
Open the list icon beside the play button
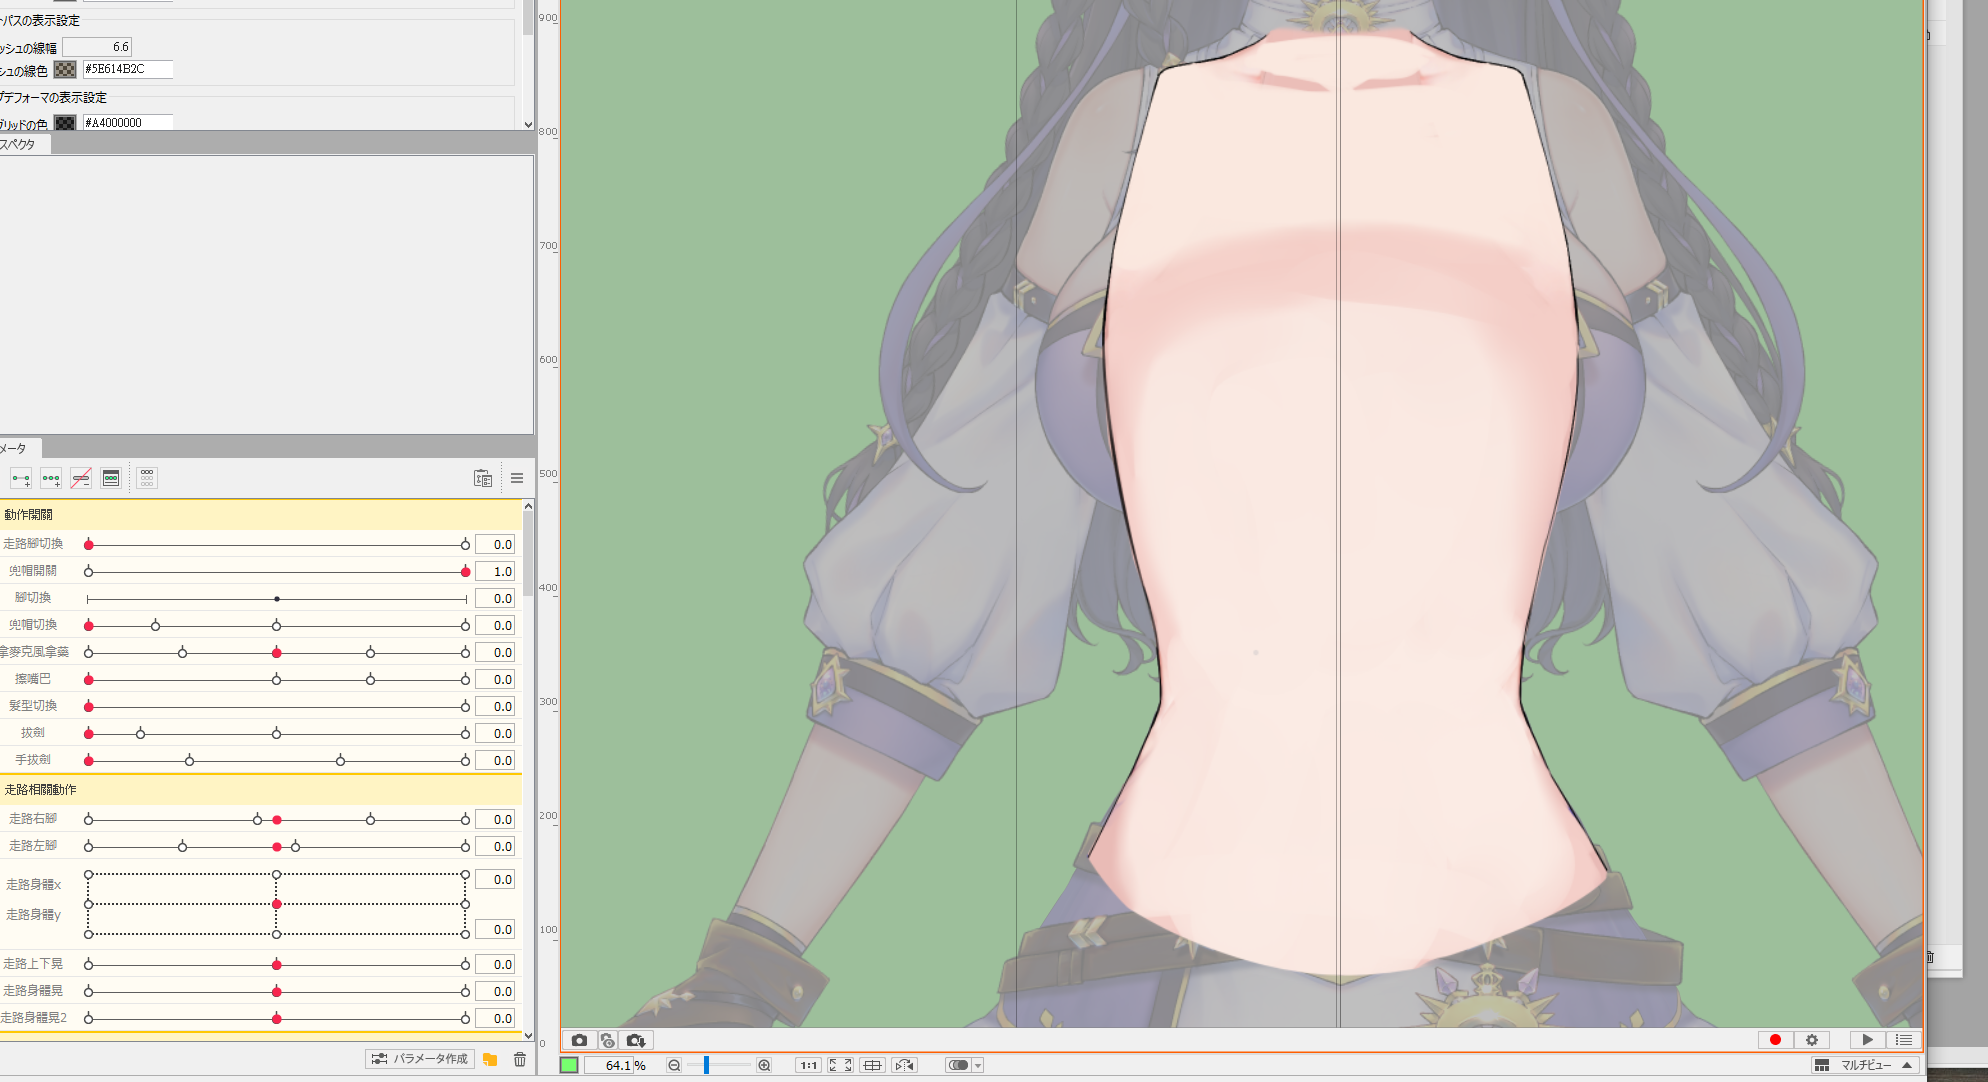[1903, 1040]
